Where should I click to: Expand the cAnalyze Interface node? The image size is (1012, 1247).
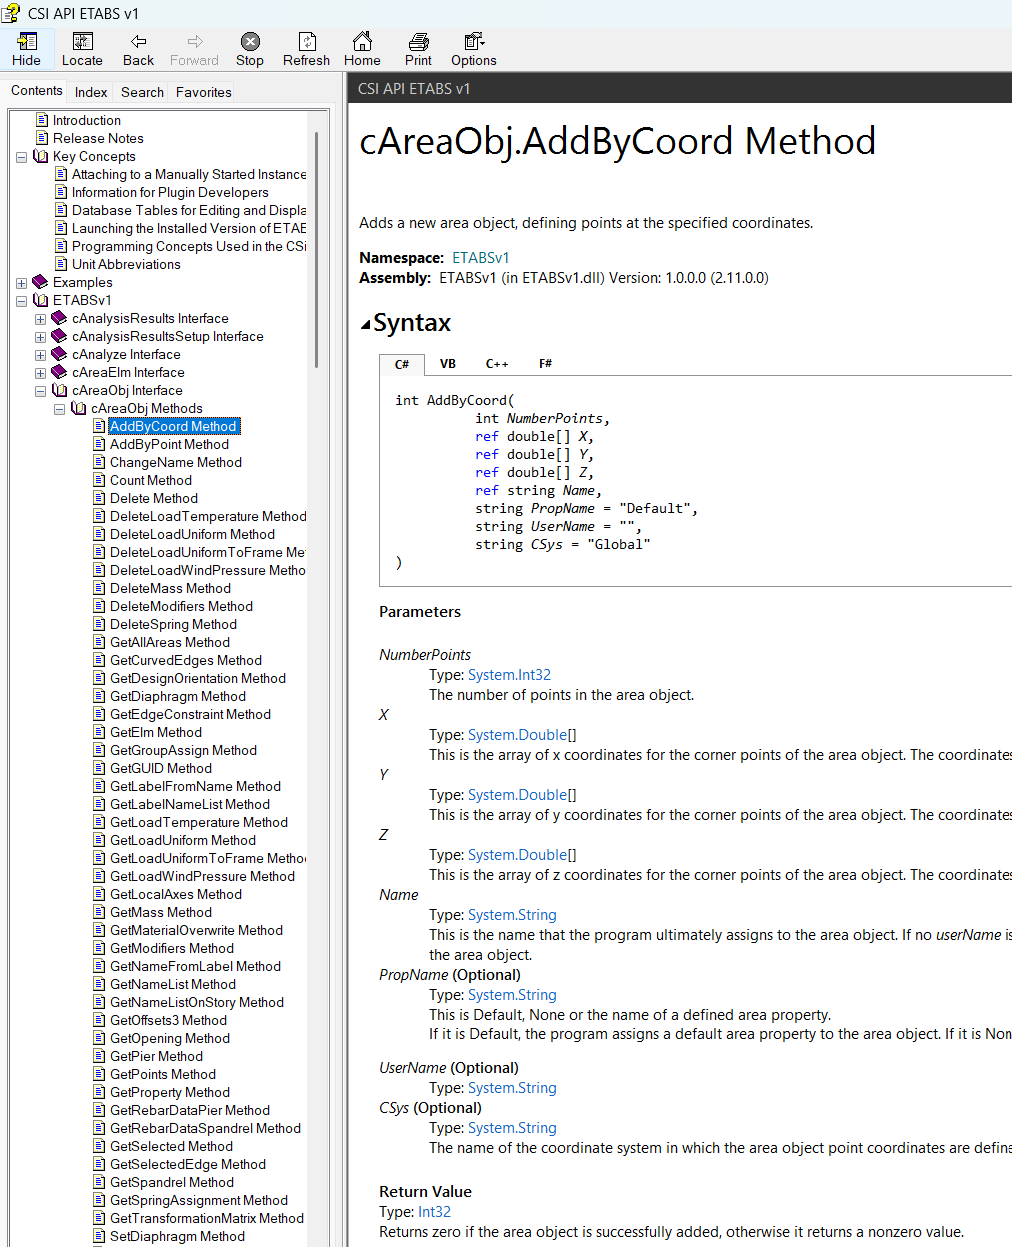click(41, 355)
